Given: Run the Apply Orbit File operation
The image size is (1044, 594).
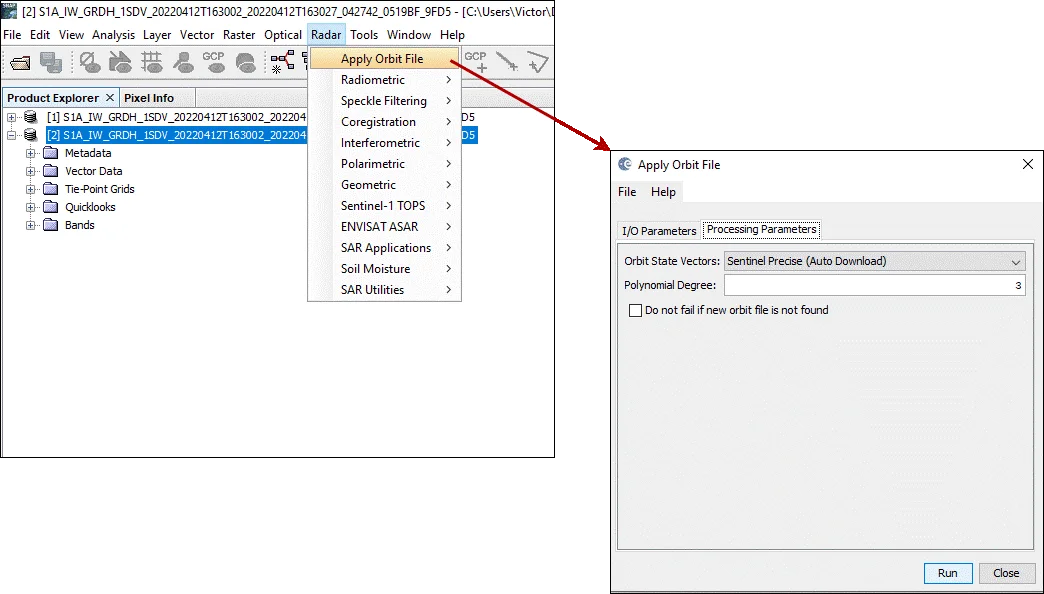Looking at the screenshot, I should click(x=947, y=573).
